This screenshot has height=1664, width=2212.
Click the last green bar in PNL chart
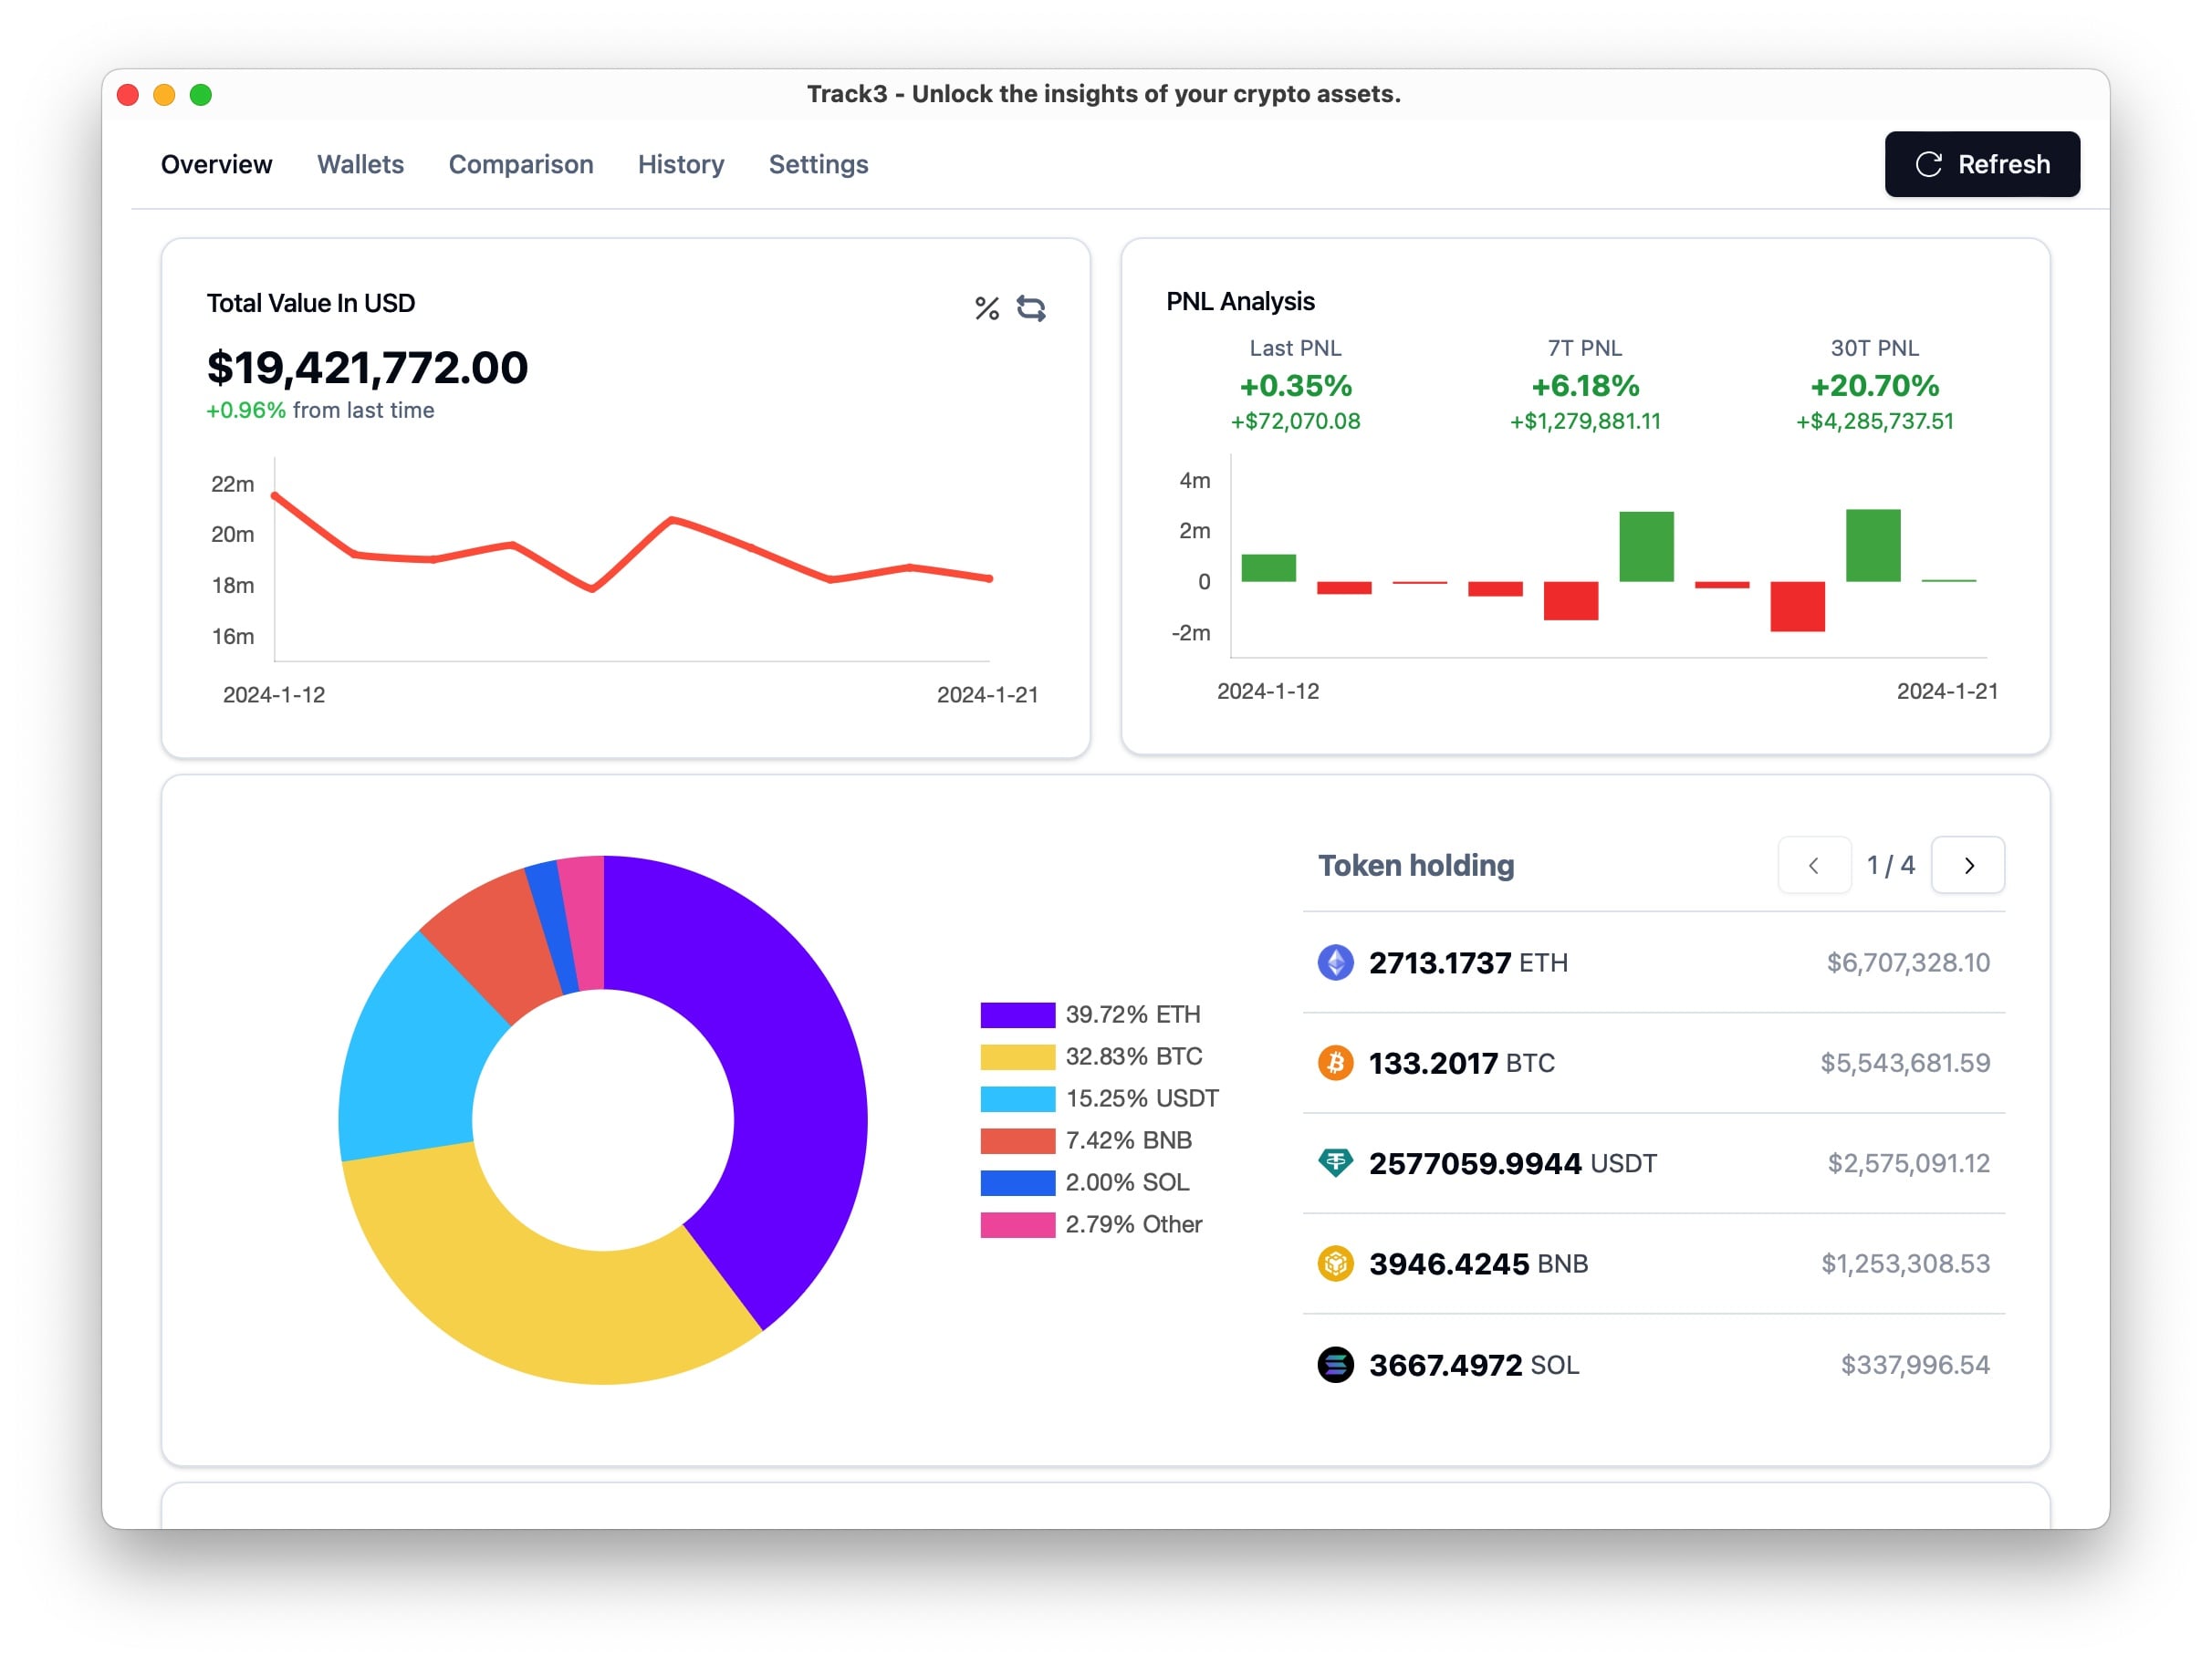(x=1948, y=580)
